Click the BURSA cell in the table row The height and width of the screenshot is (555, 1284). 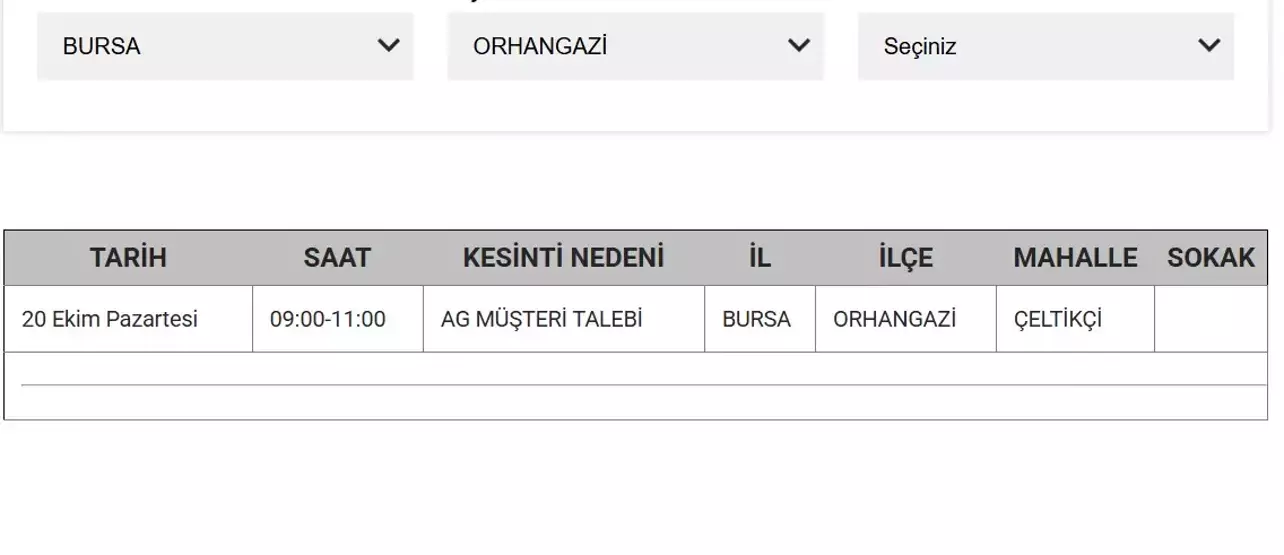[757, 319]
